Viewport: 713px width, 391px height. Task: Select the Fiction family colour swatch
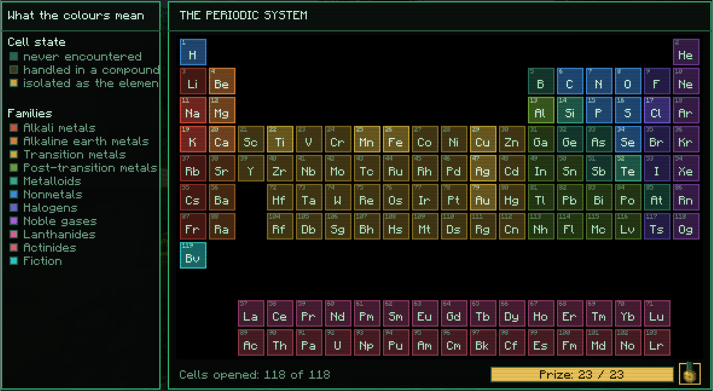[x=14, y=261]
